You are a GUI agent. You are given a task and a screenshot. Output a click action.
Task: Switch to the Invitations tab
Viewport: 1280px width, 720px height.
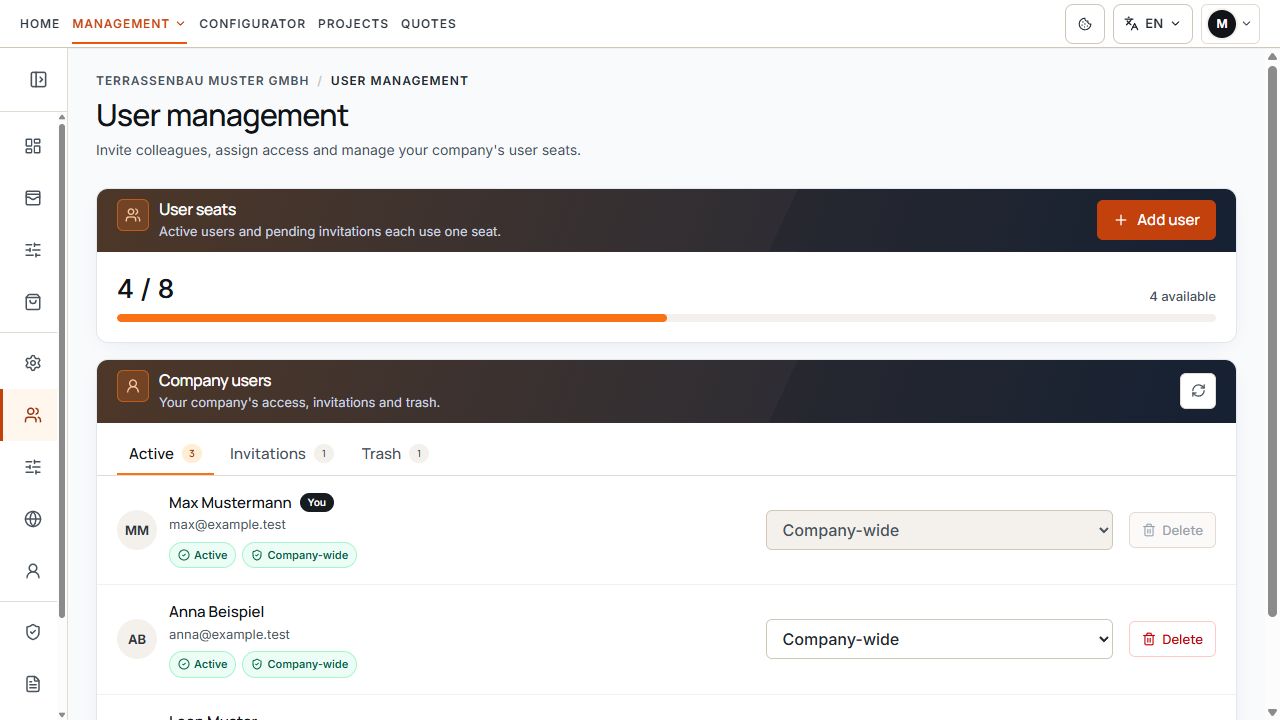(281, 454)
